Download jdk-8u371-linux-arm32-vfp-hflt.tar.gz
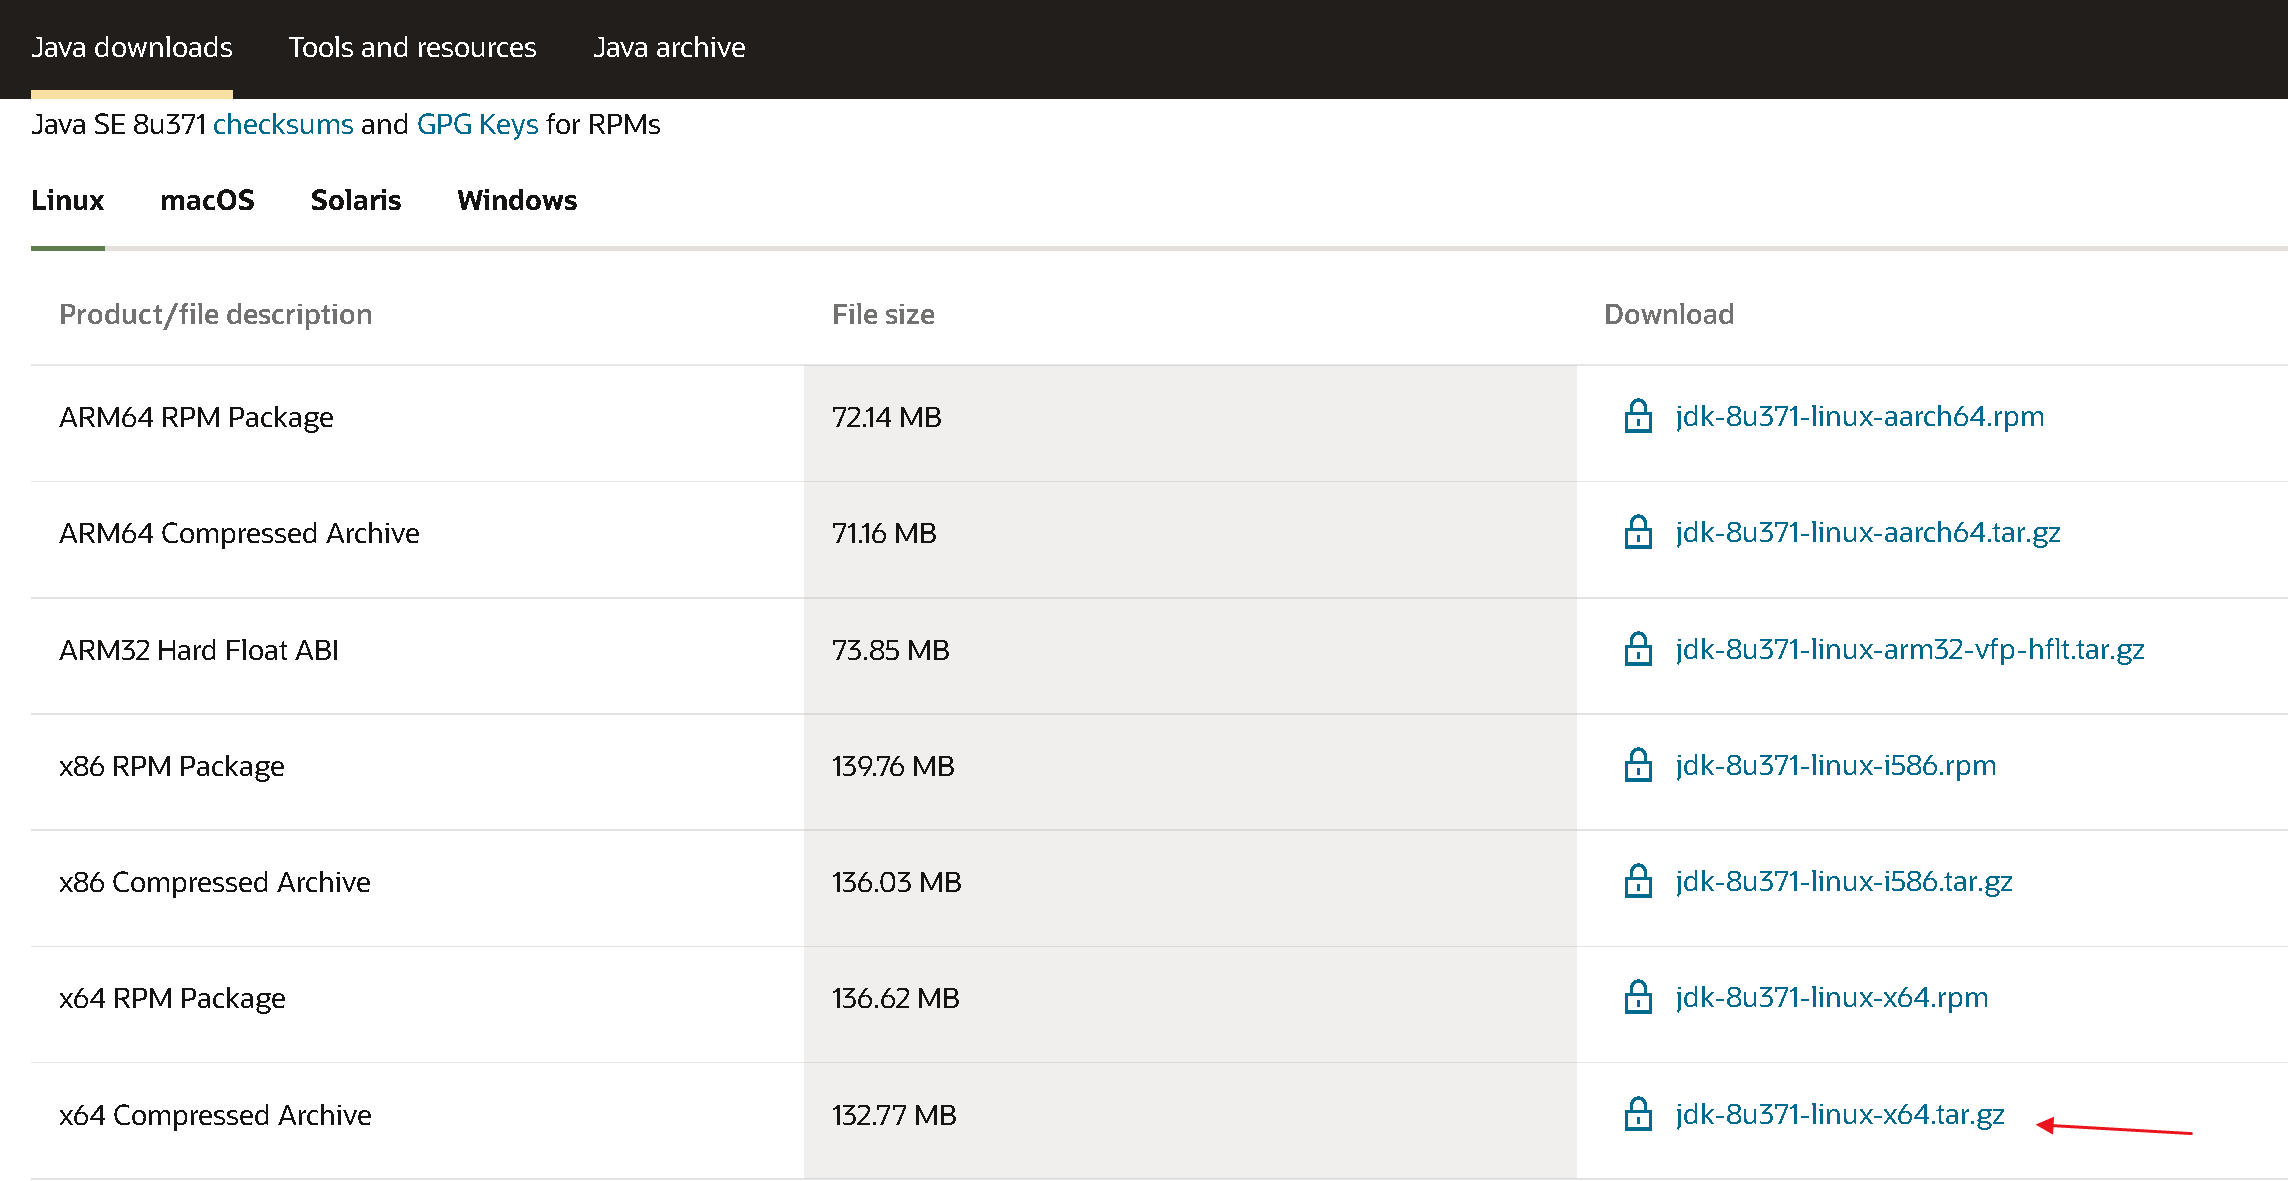 click(x=1910, y=649)
